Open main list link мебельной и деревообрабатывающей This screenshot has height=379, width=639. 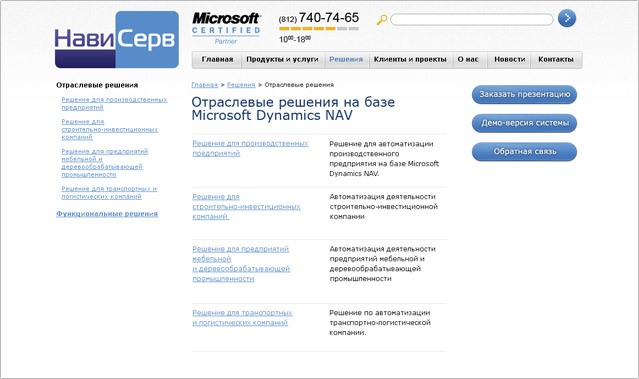(x=241, y=264)
